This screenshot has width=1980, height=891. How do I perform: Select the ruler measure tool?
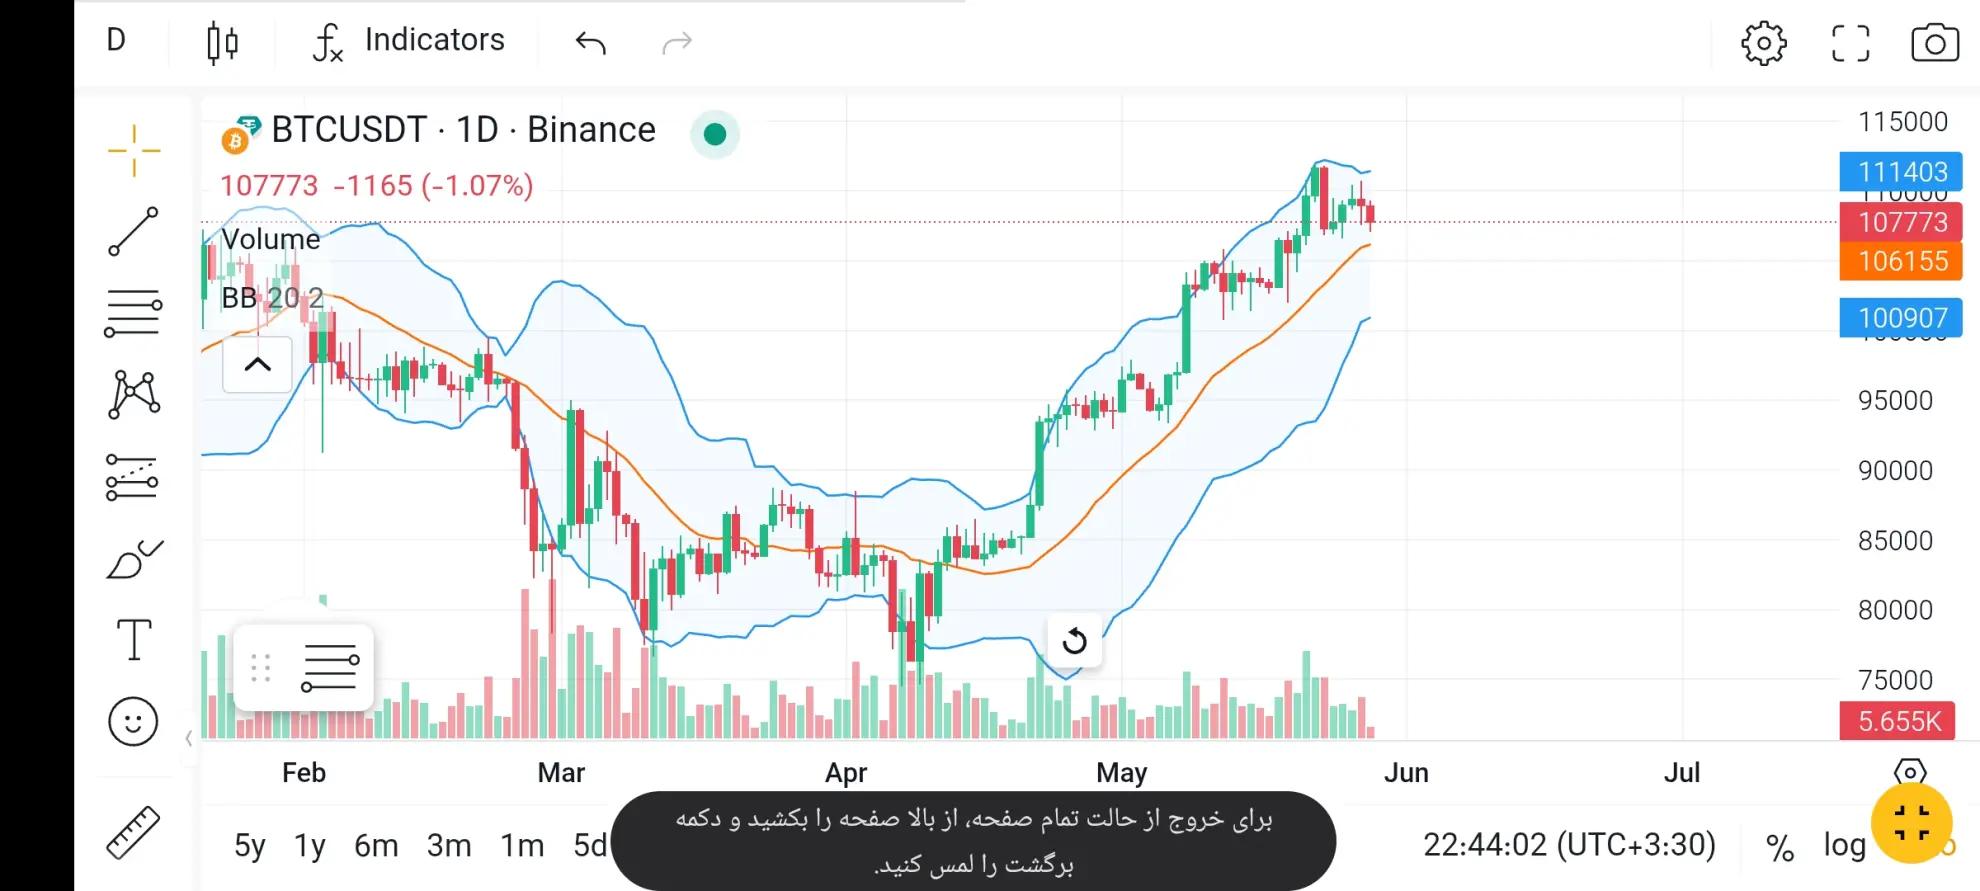tap(133, 833)
